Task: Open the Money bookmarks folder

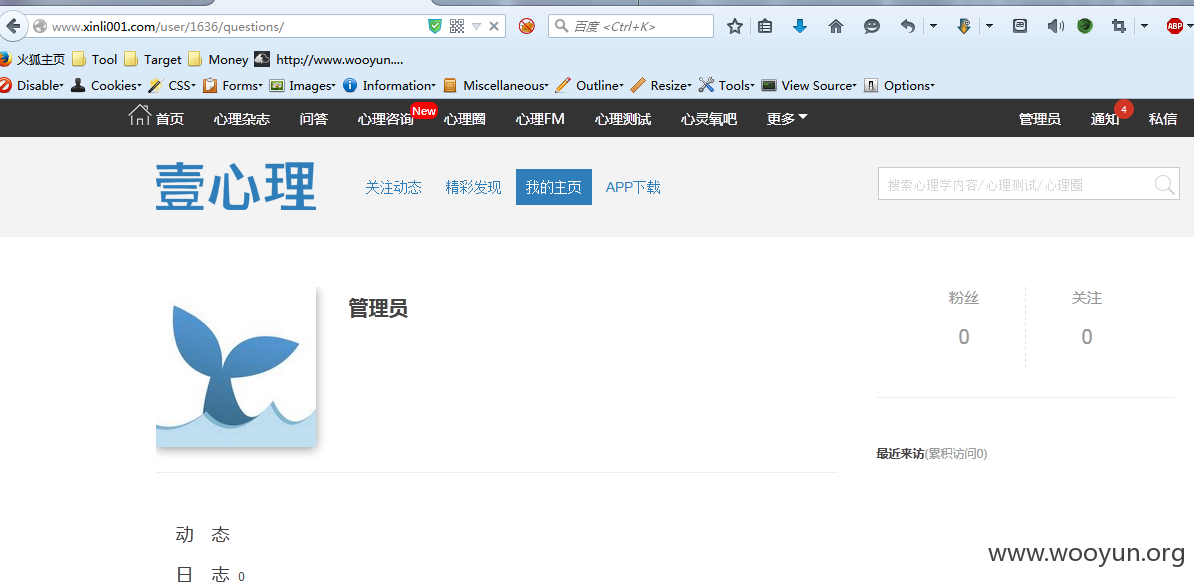Action: pyautogui.click(x=219, y=59)
